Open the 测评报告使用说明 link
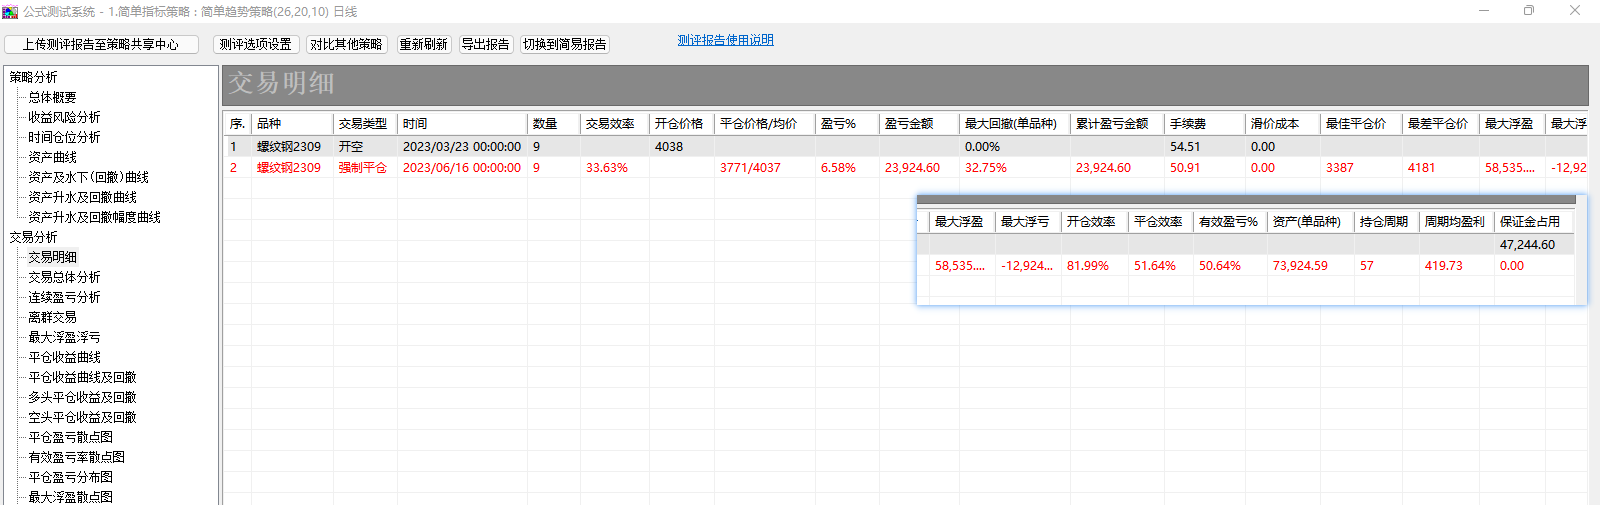This screenshot has width=1600, height=505. pos(725,40)
